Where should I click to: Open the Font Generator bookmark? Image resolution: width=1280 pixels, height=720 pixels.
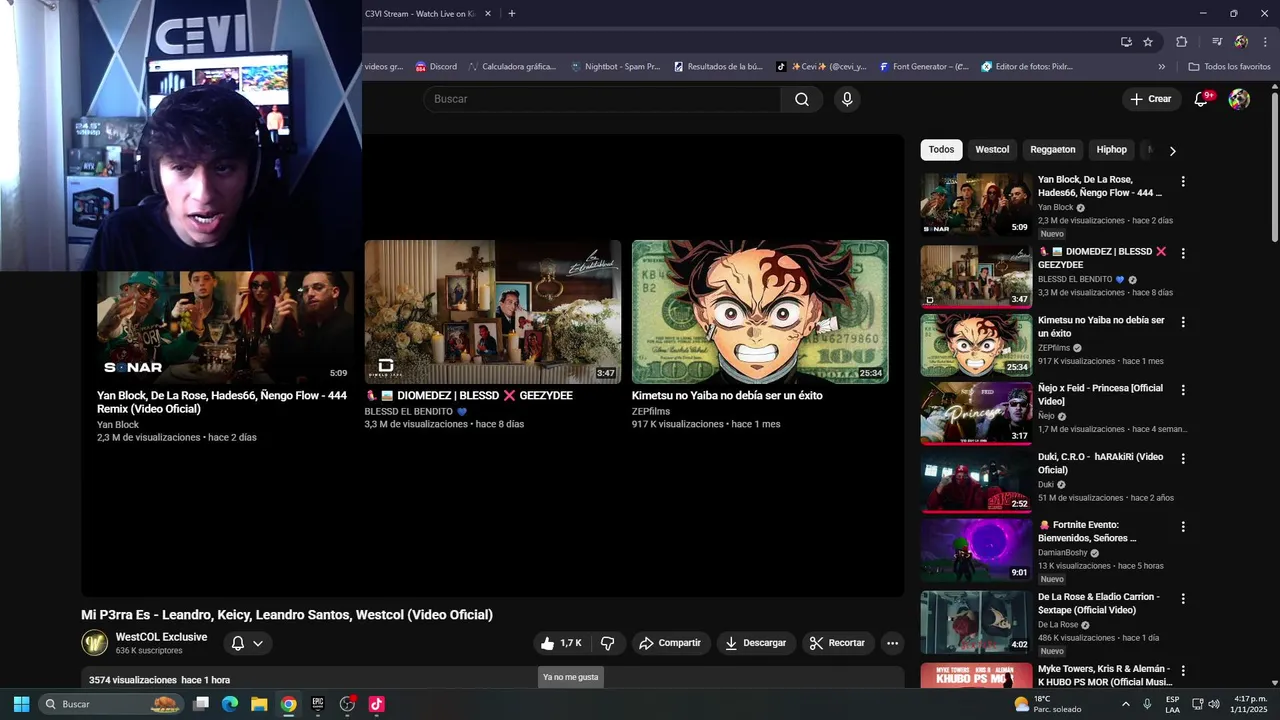pos(924,67)
